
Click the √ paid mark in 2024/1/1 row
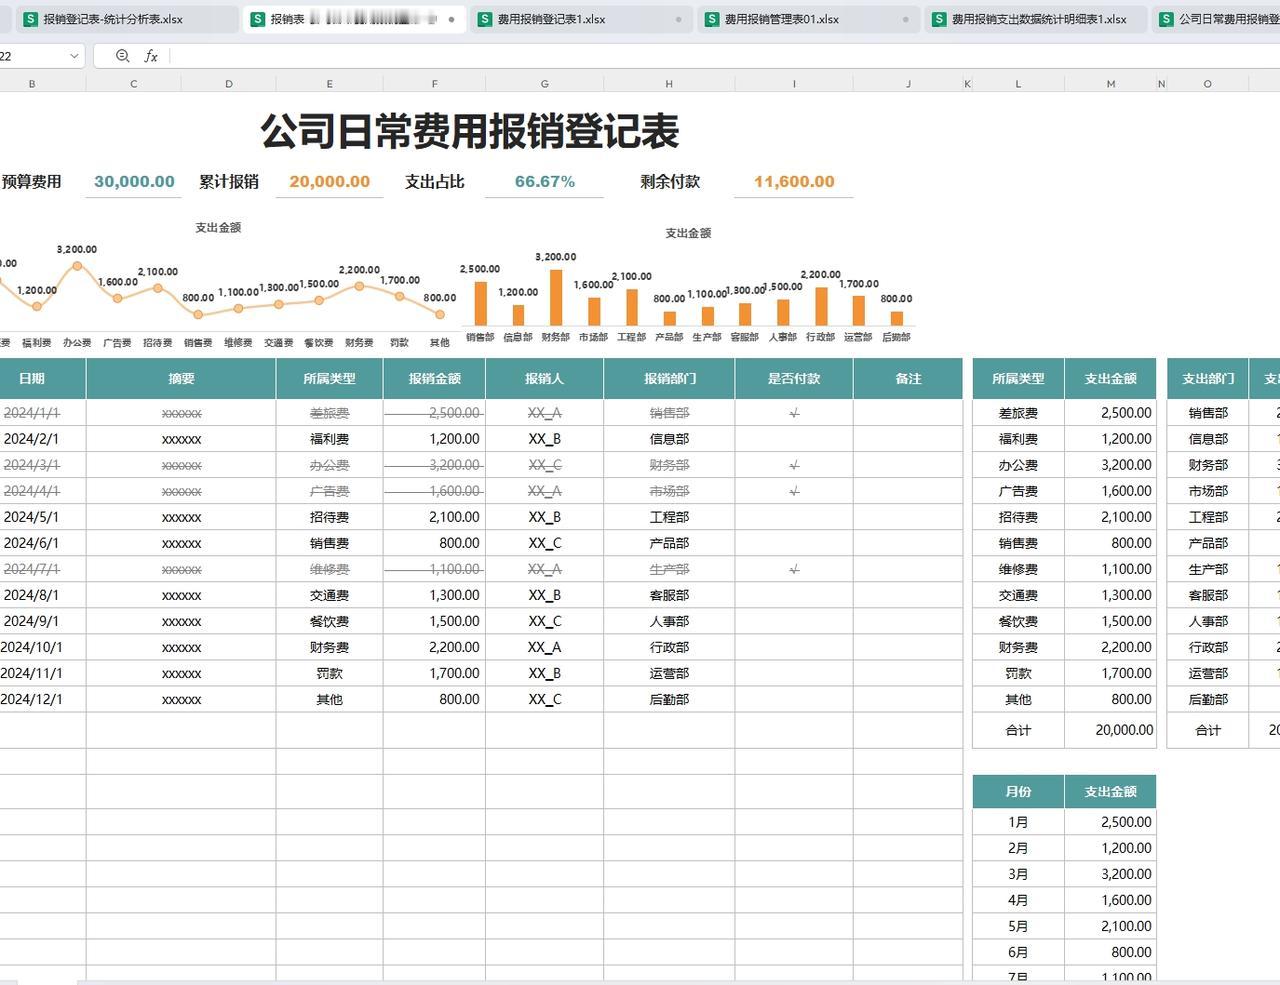[794, 413]
